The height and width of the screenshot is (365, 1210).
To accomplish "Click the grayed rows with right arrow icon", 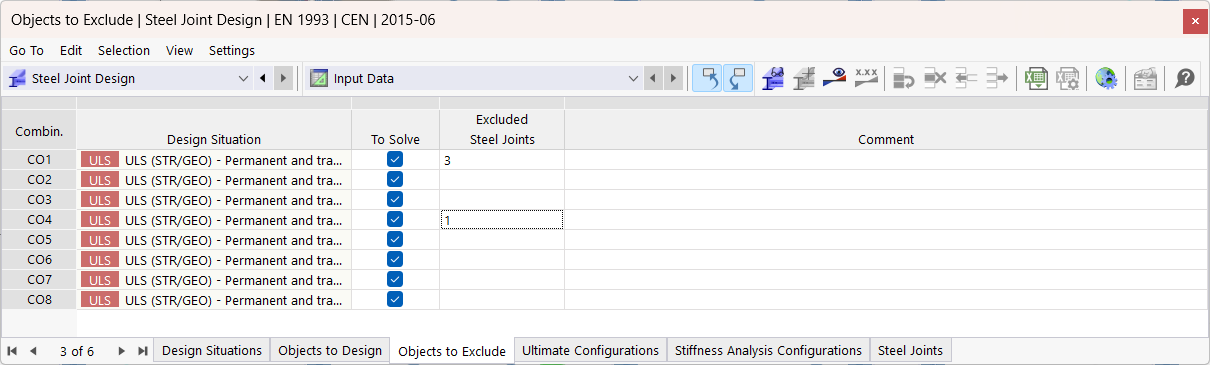I will click(x=997, y=78).
